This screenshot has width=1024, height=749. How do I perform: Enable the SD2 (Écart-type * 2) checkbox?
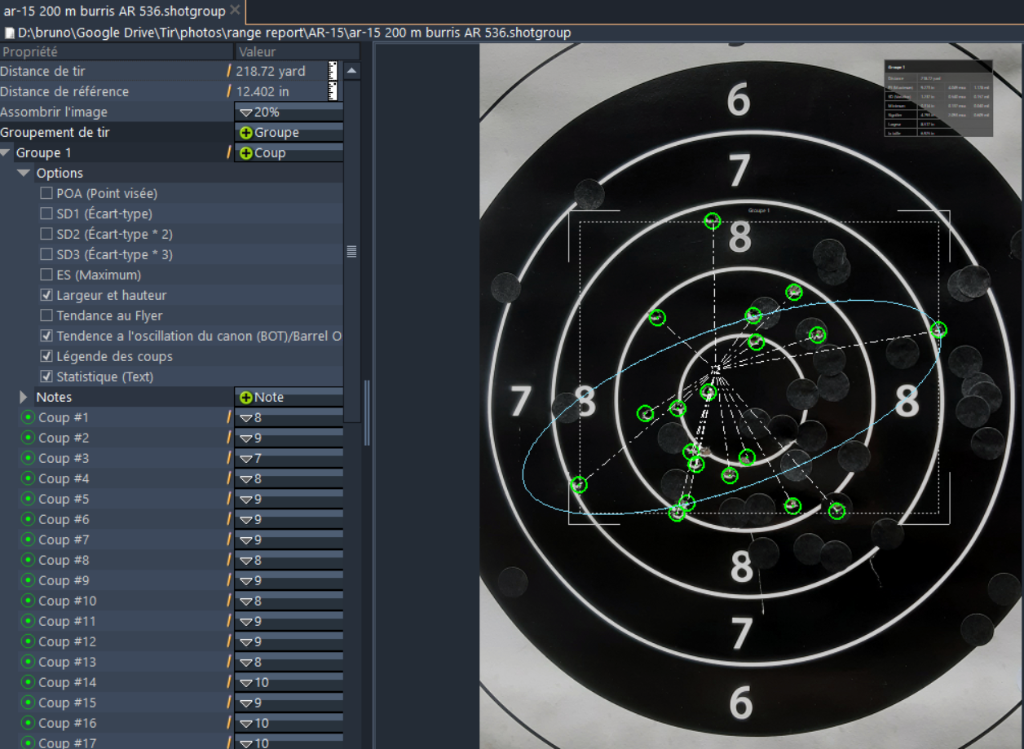pyautogui.click(x=45, y=234)
